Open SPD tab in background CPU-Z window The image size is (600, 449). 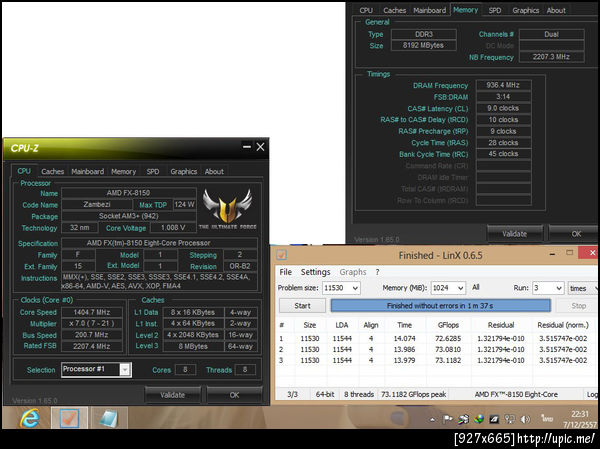point(494,10)
